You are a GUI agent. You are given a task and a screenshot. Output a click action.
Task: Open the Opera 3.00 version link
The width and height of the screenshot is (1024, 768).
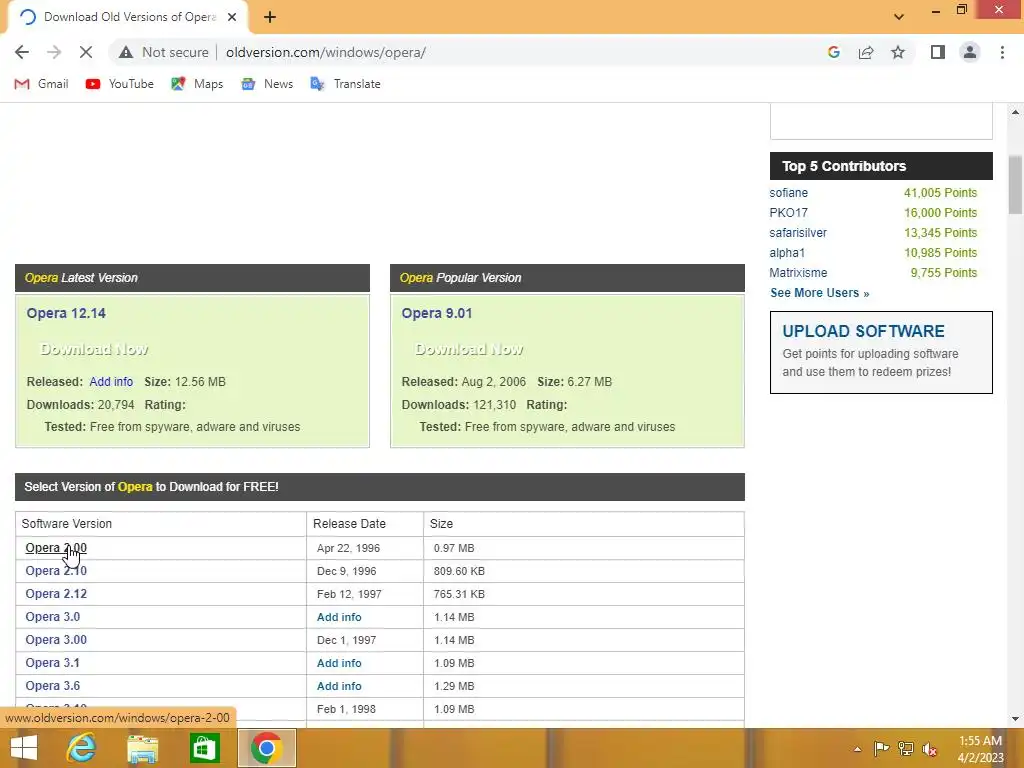point(56,640)
